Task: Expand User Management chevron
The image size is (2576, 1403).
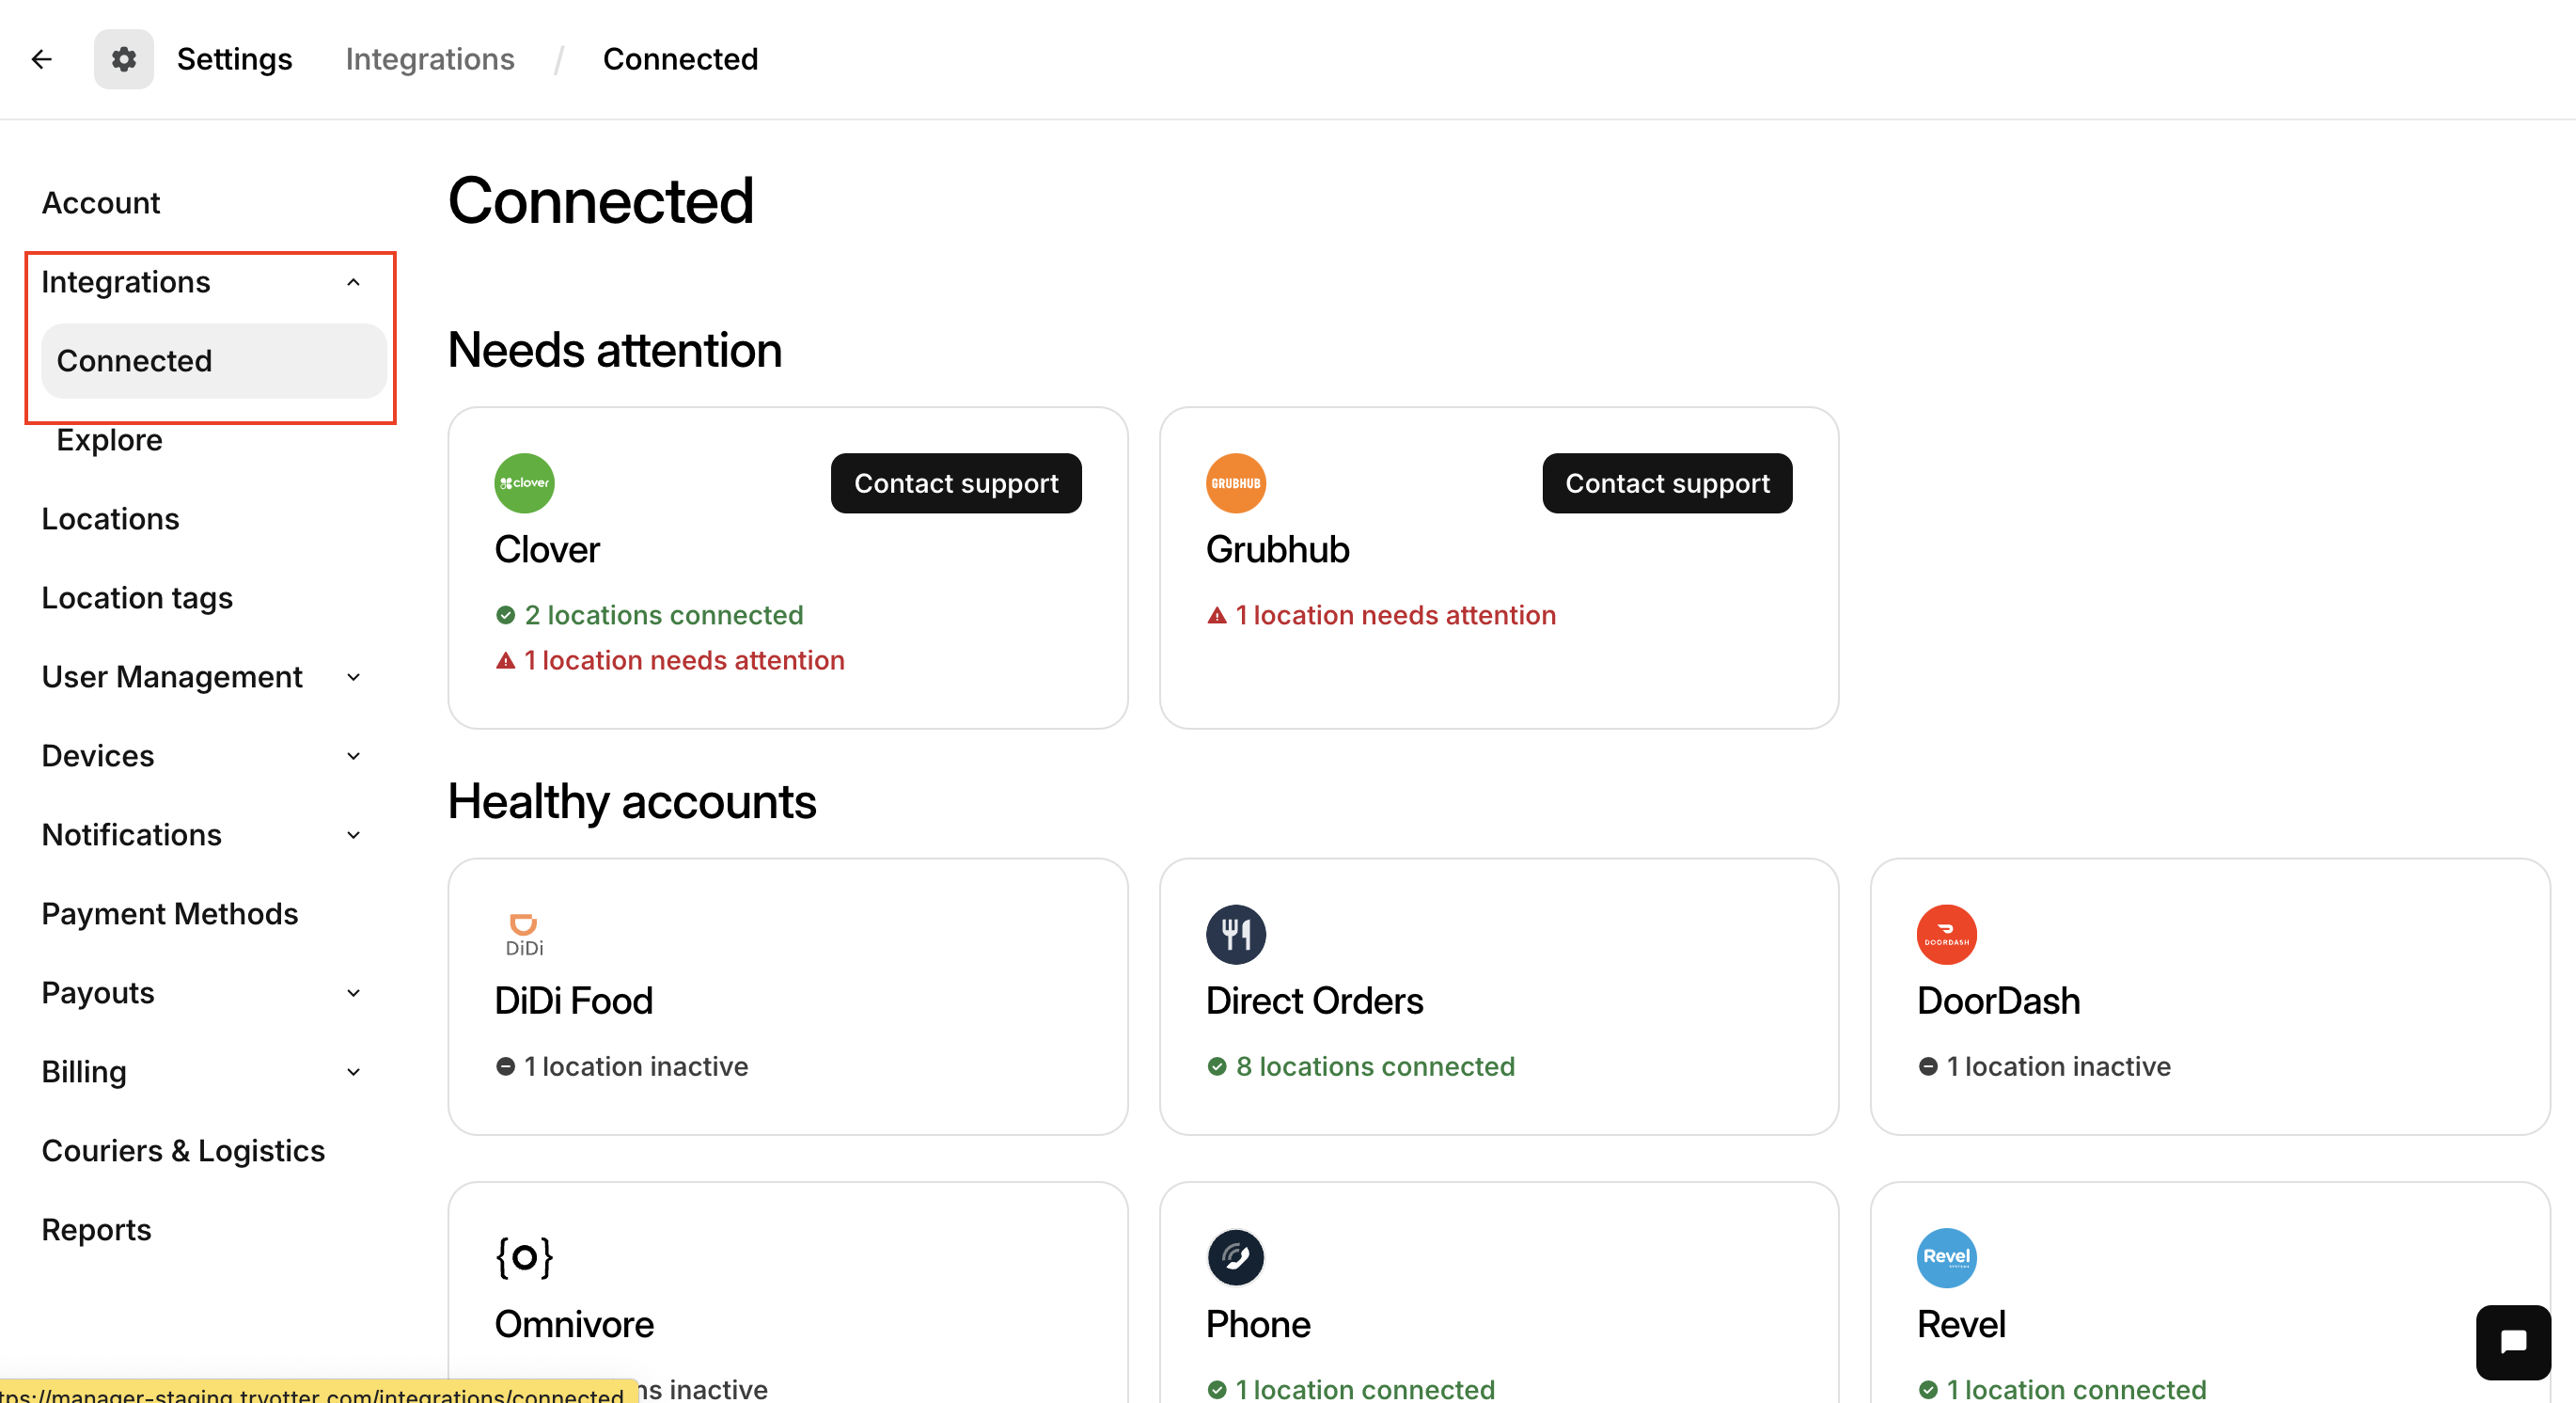Action: coord(353,677)
